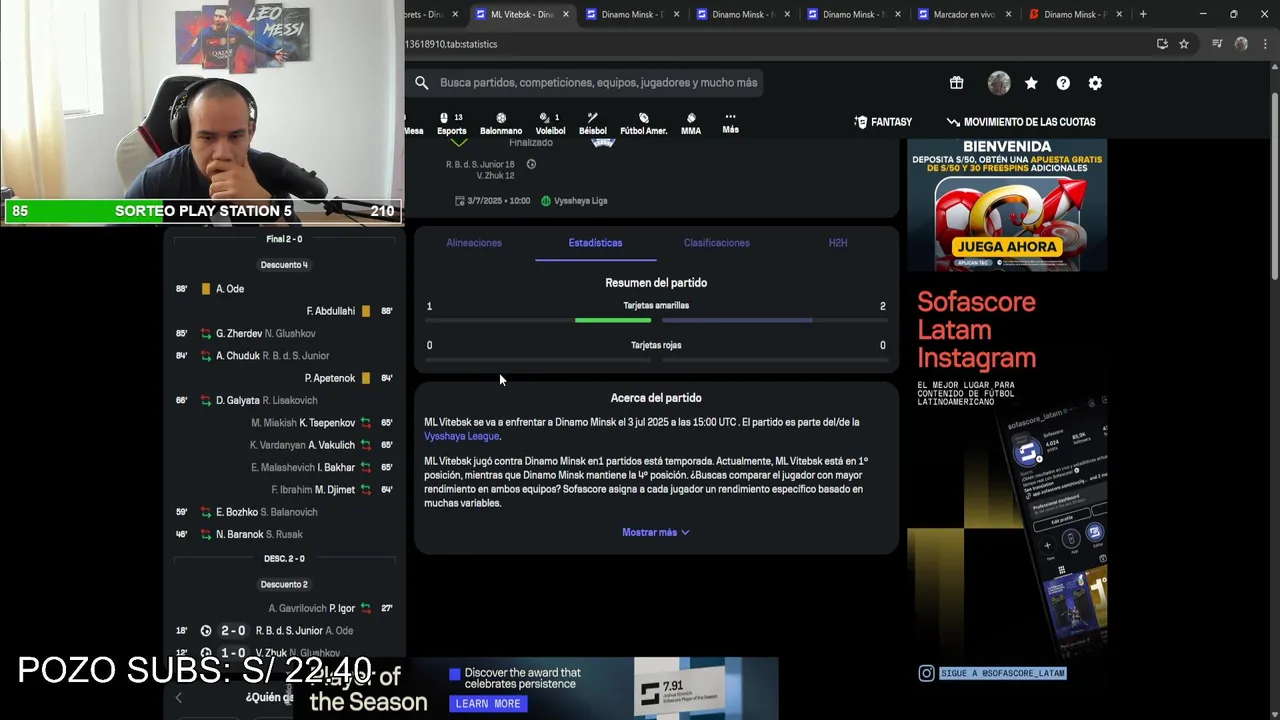Click substitution icon for G. Zherdev

[206, 333]
